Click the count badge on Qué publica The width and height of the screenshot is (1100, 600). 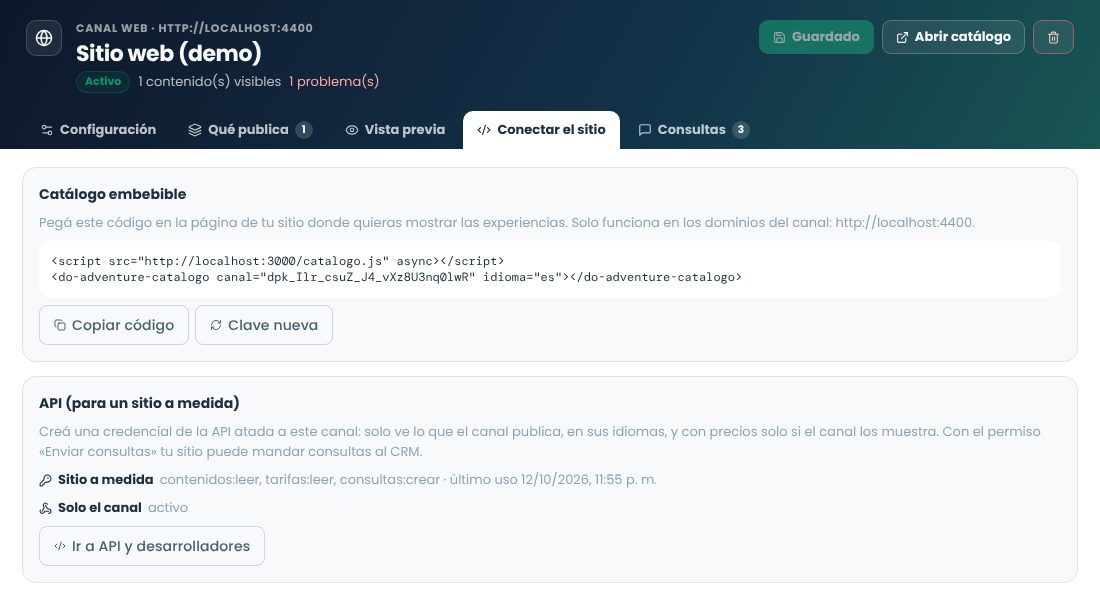pos(304,130)
